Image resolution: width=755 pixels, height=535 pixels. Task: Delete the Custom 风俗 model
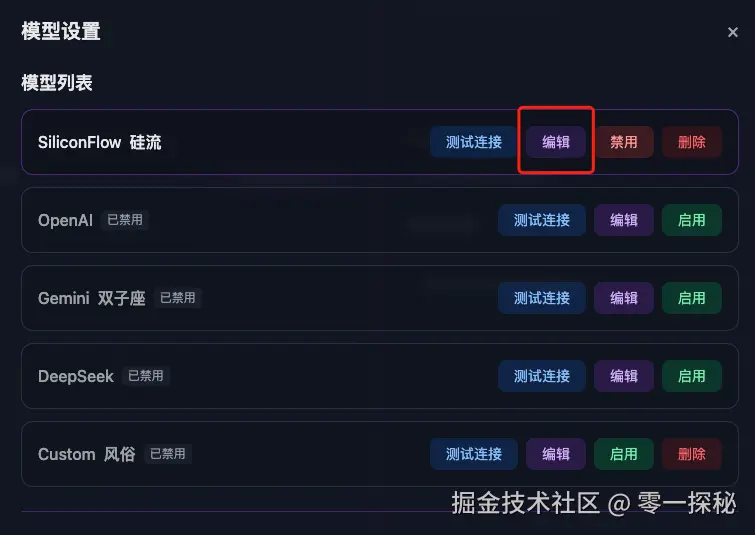click(691, 454)
